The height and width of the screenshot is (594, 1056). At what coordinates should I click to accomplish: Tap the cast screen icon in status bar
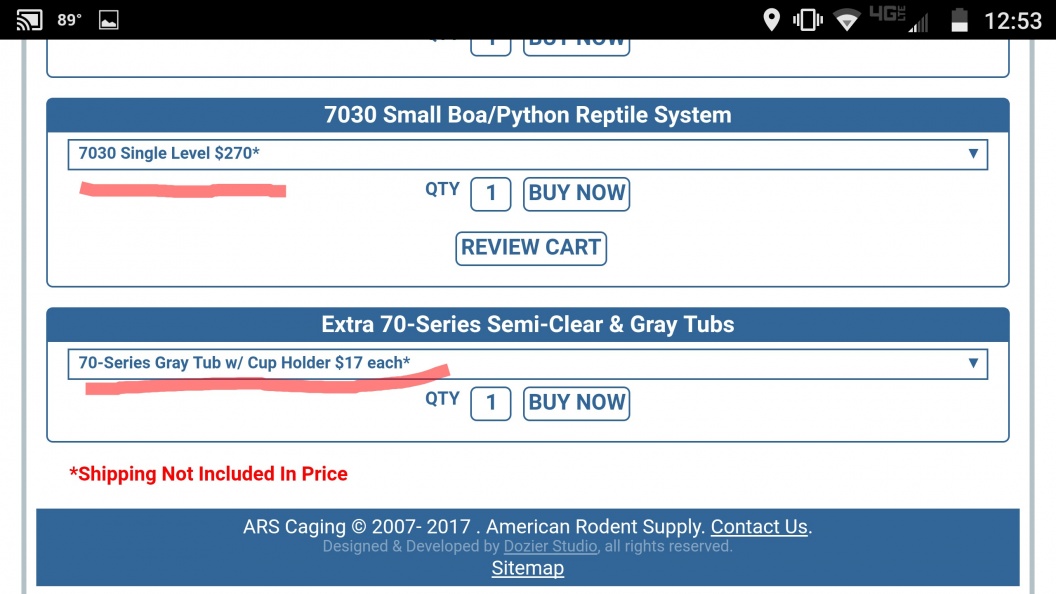coord(29,20)
